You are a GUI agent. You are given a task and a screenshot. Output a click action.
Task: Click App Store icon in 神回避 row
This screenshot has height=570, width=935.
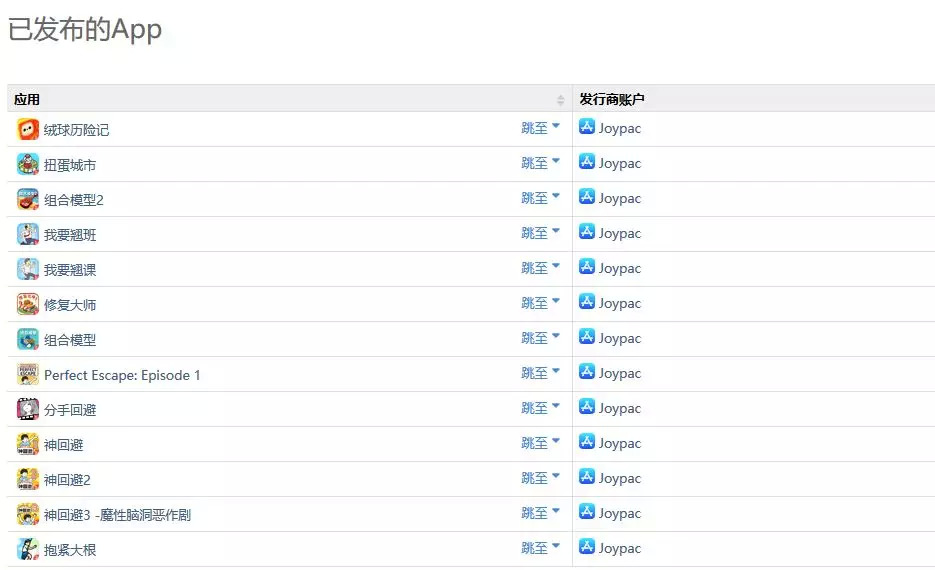click(x=587, y=442)
